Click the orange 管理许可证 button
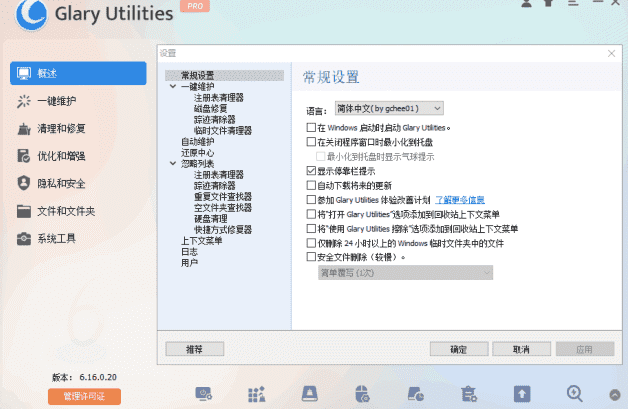Screen dimensions: 628x409 pyautogui.click(x=85, y=397)
